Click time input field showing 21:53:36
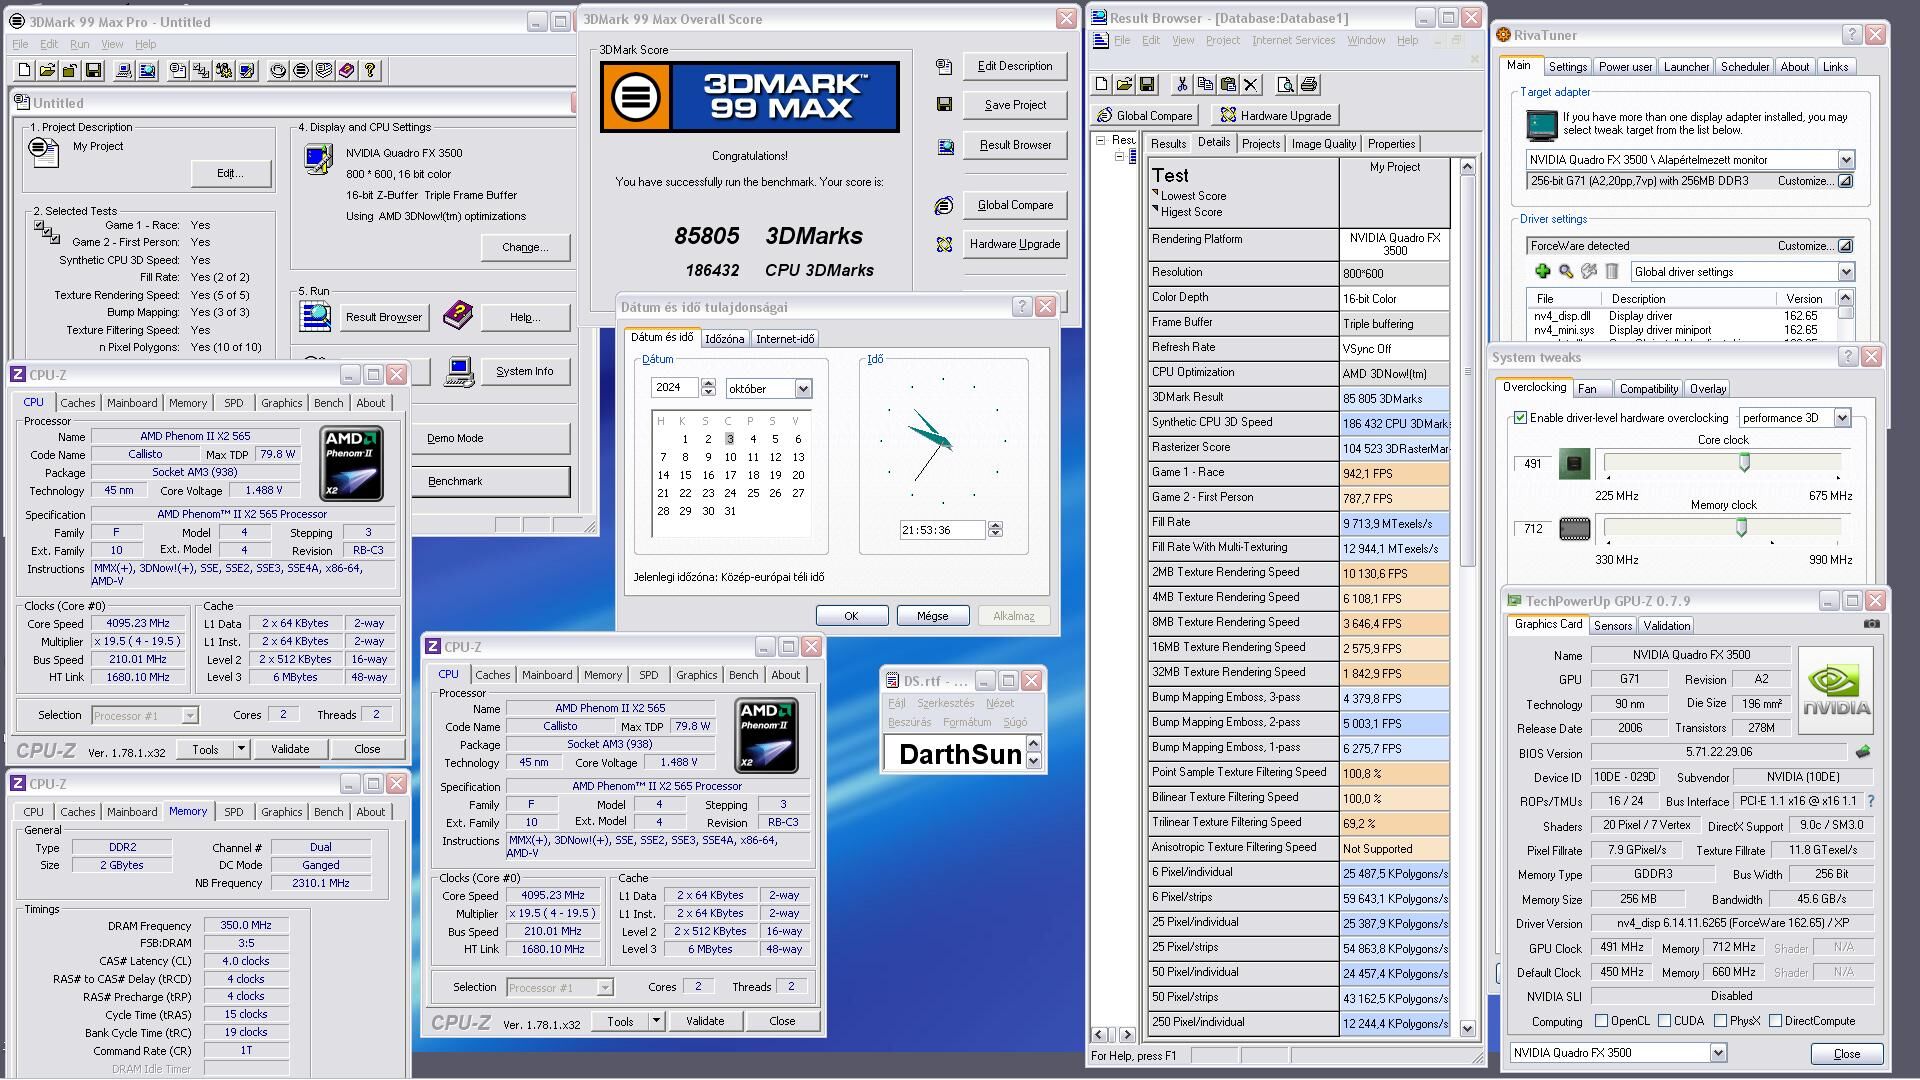Screen dimensions: 1920x1080 (942, 530)
